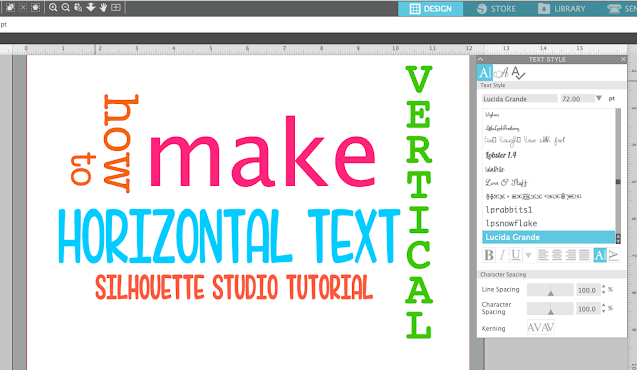Open the underline style dropdown arrow
Screen dimensions: 637x370
pyautogui.click(x=528, y=255)
